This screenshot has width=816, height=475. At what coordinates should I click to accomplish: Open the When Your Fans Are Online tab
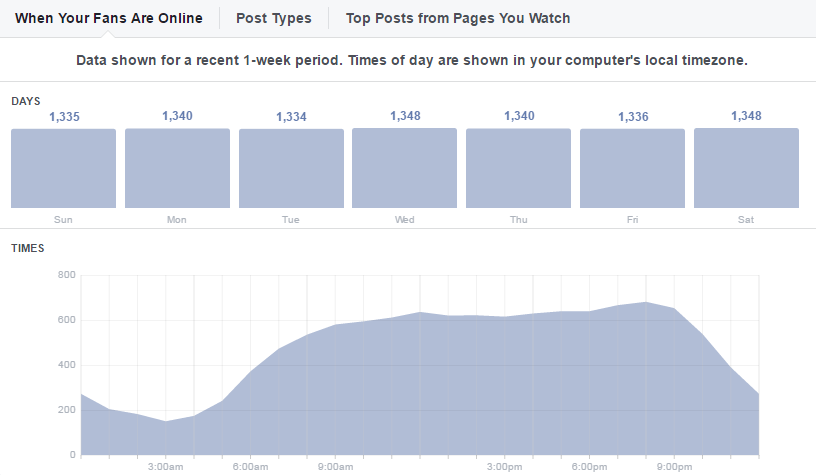coord(108,18)
